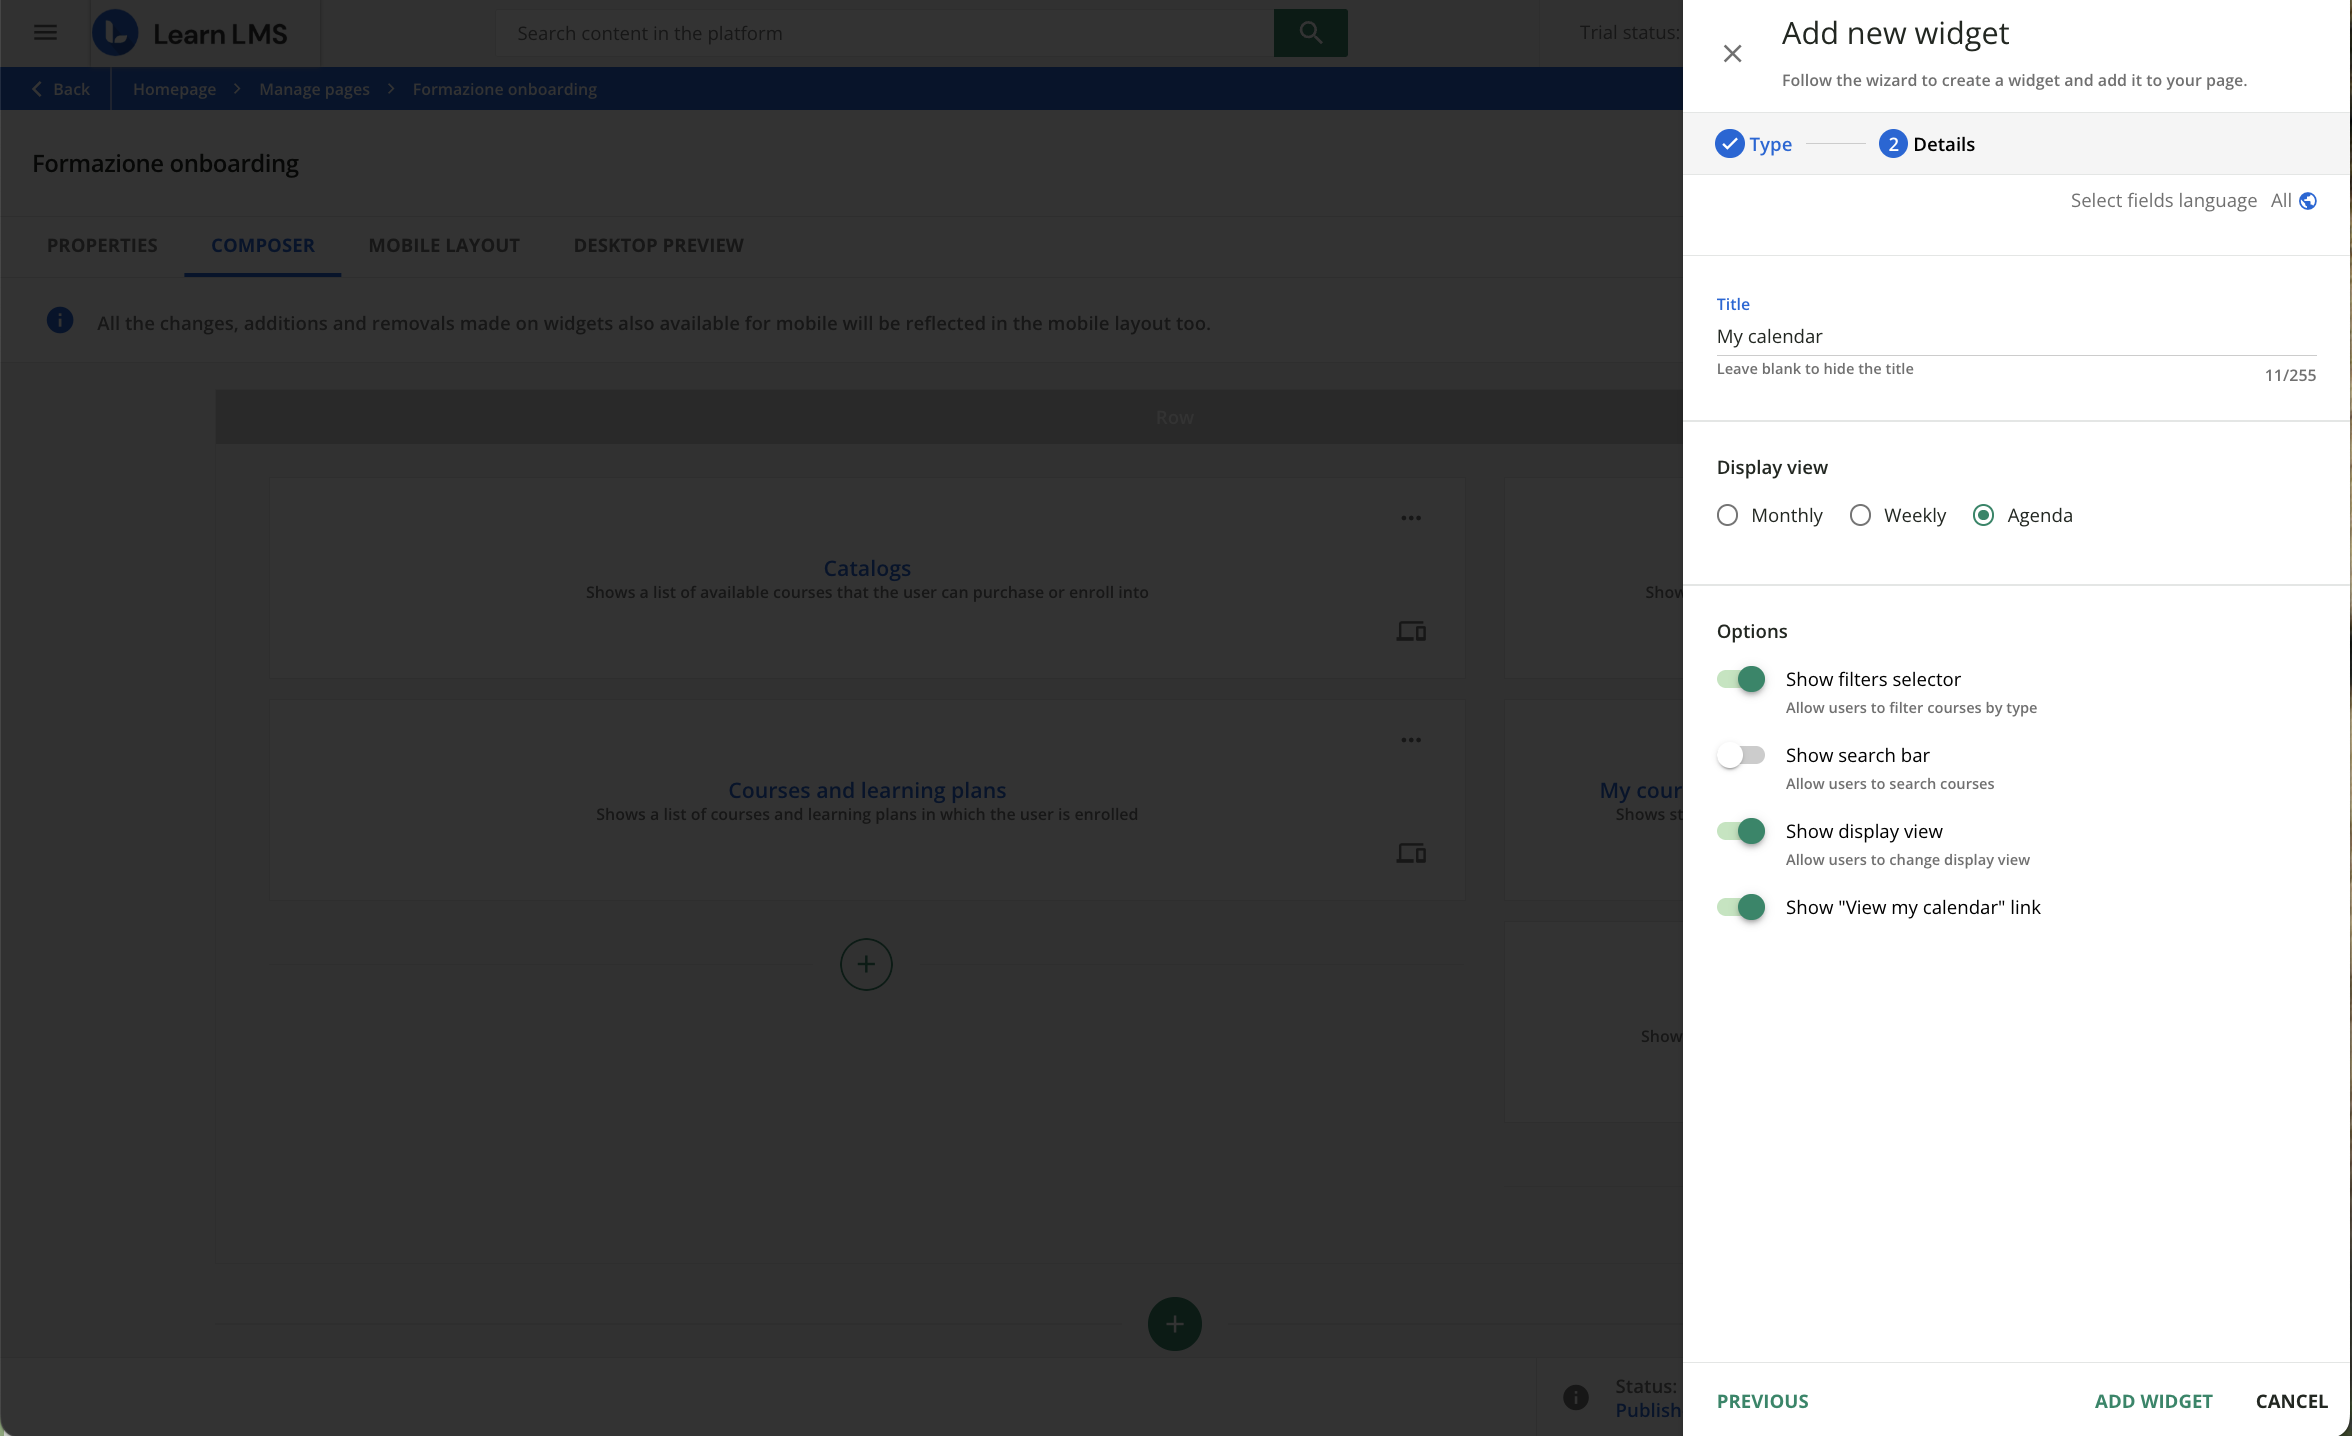This screenshot has height=1436, width=2352.
Task: Add a new row with green plus button
Action: point(1174,1324)
